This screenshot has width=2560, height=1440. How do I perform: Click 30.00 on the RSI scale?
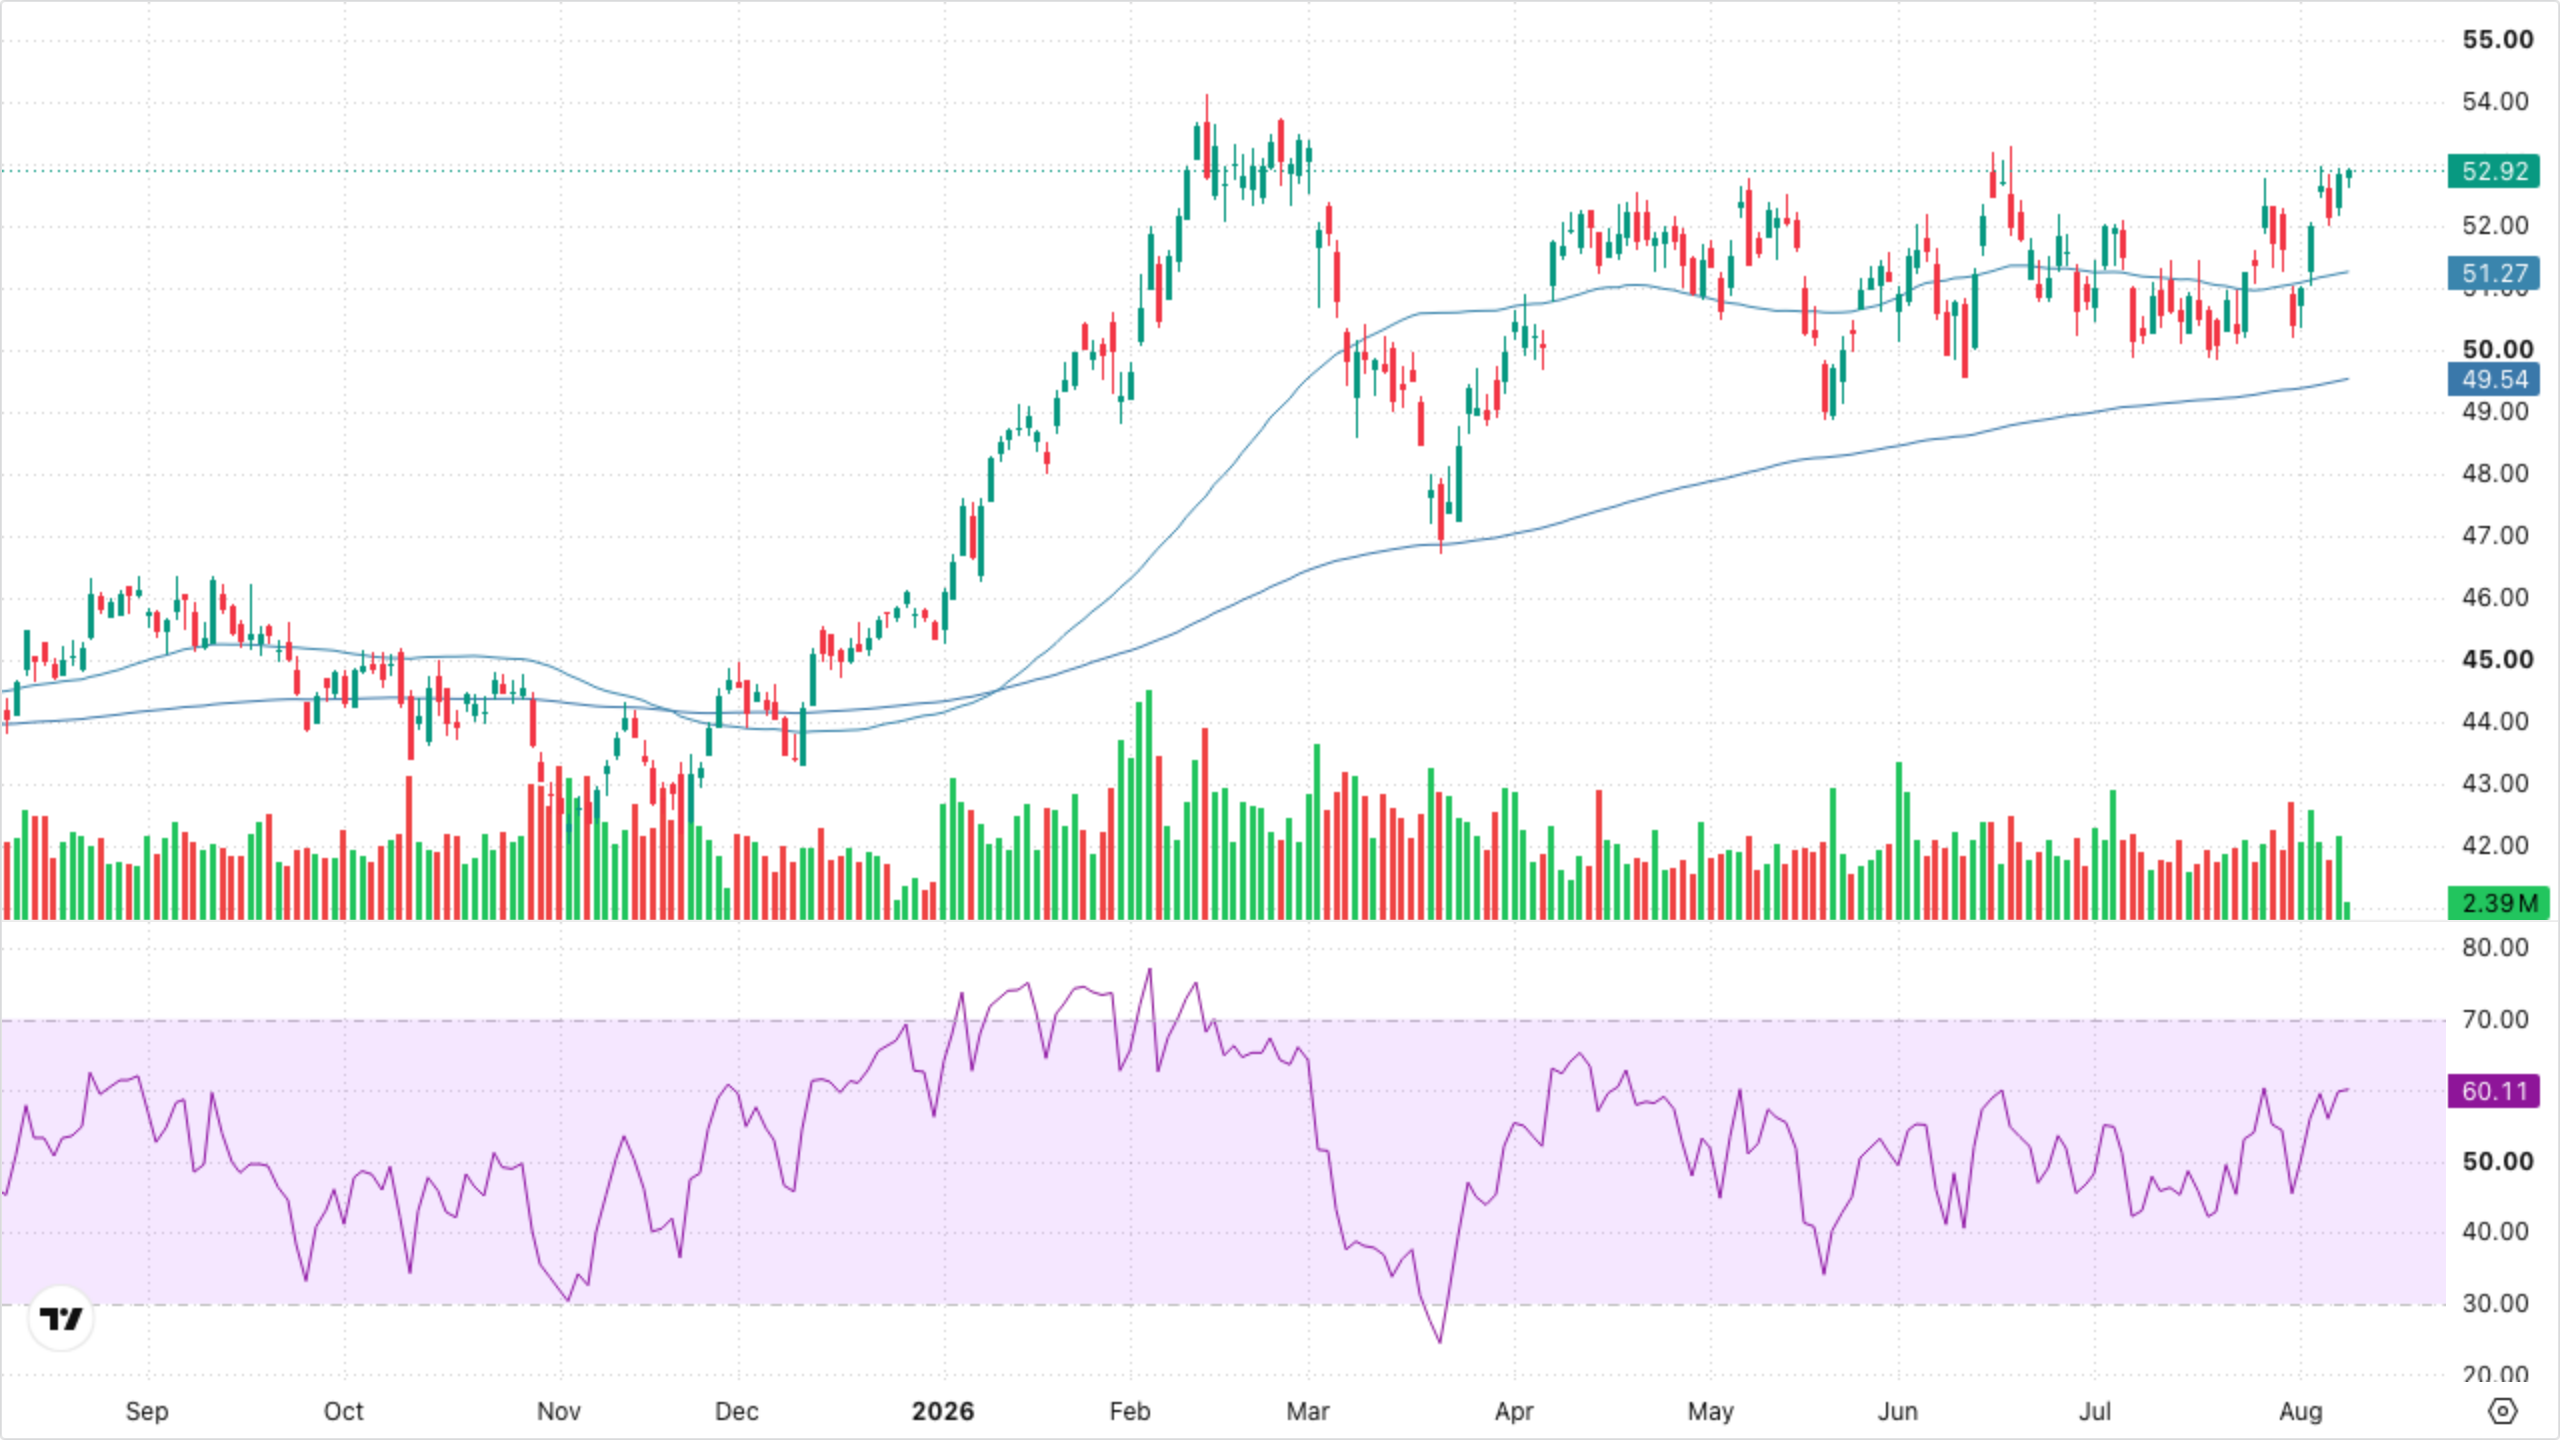point(2495,1303)
